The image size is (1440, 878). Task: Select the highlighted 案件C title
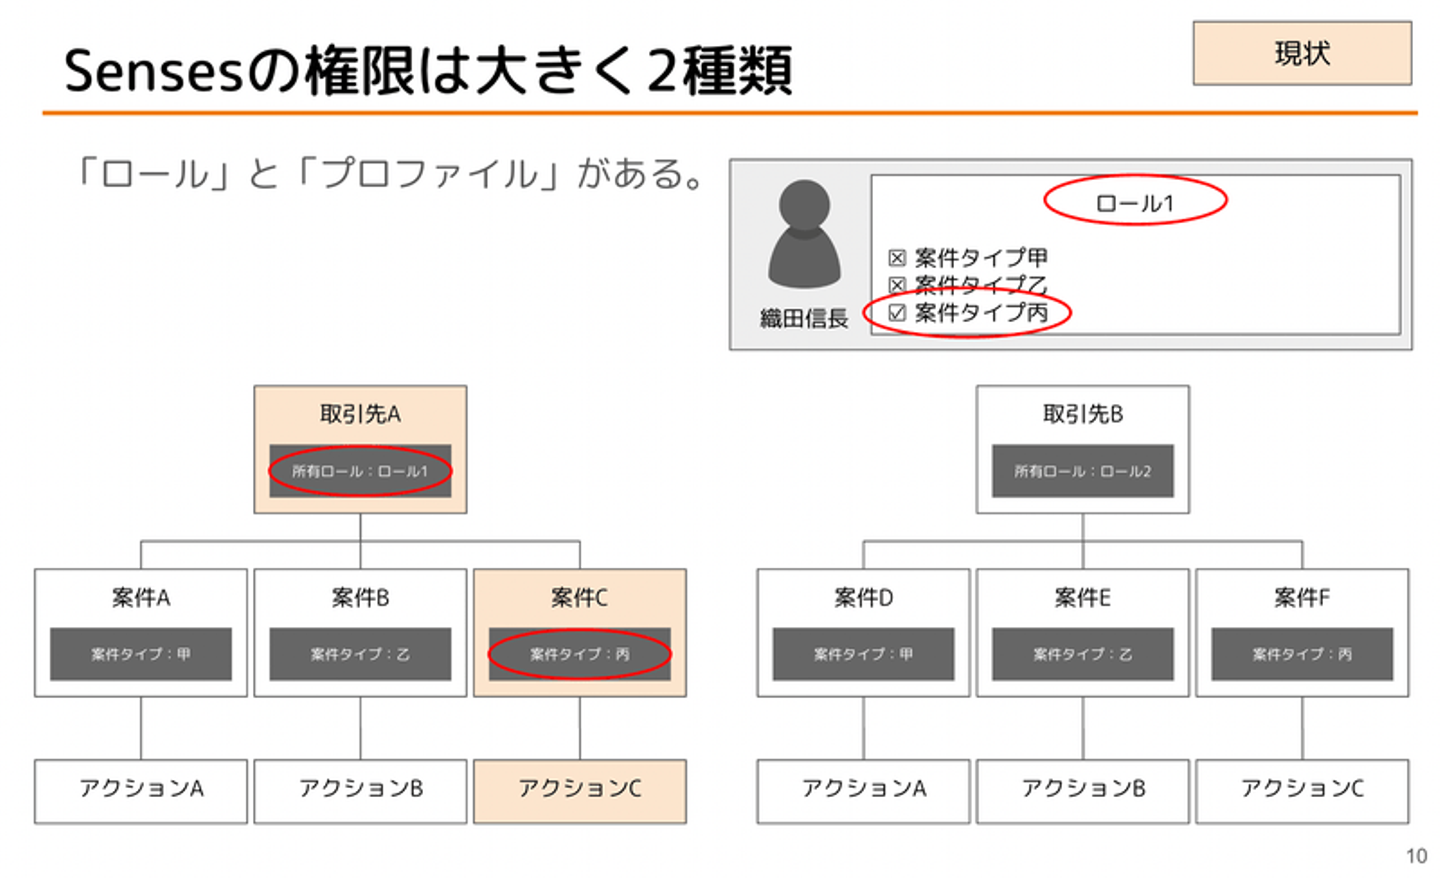579,598
